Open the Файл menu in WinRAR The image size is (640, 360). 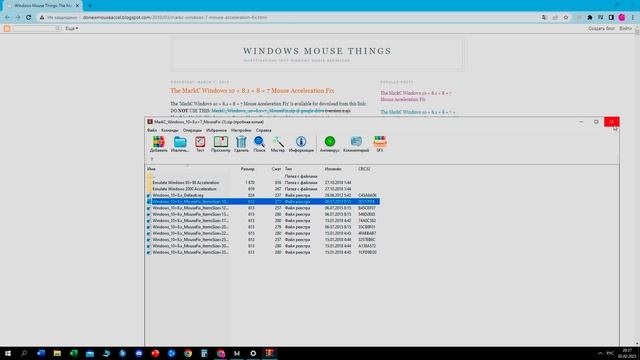[x=151, y=130]
